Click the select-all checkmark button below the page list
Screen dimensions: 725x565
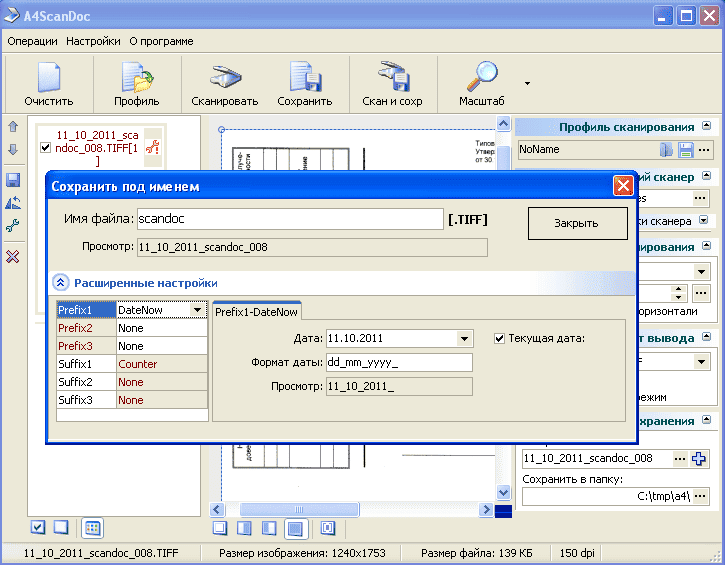tap(38, 527)
